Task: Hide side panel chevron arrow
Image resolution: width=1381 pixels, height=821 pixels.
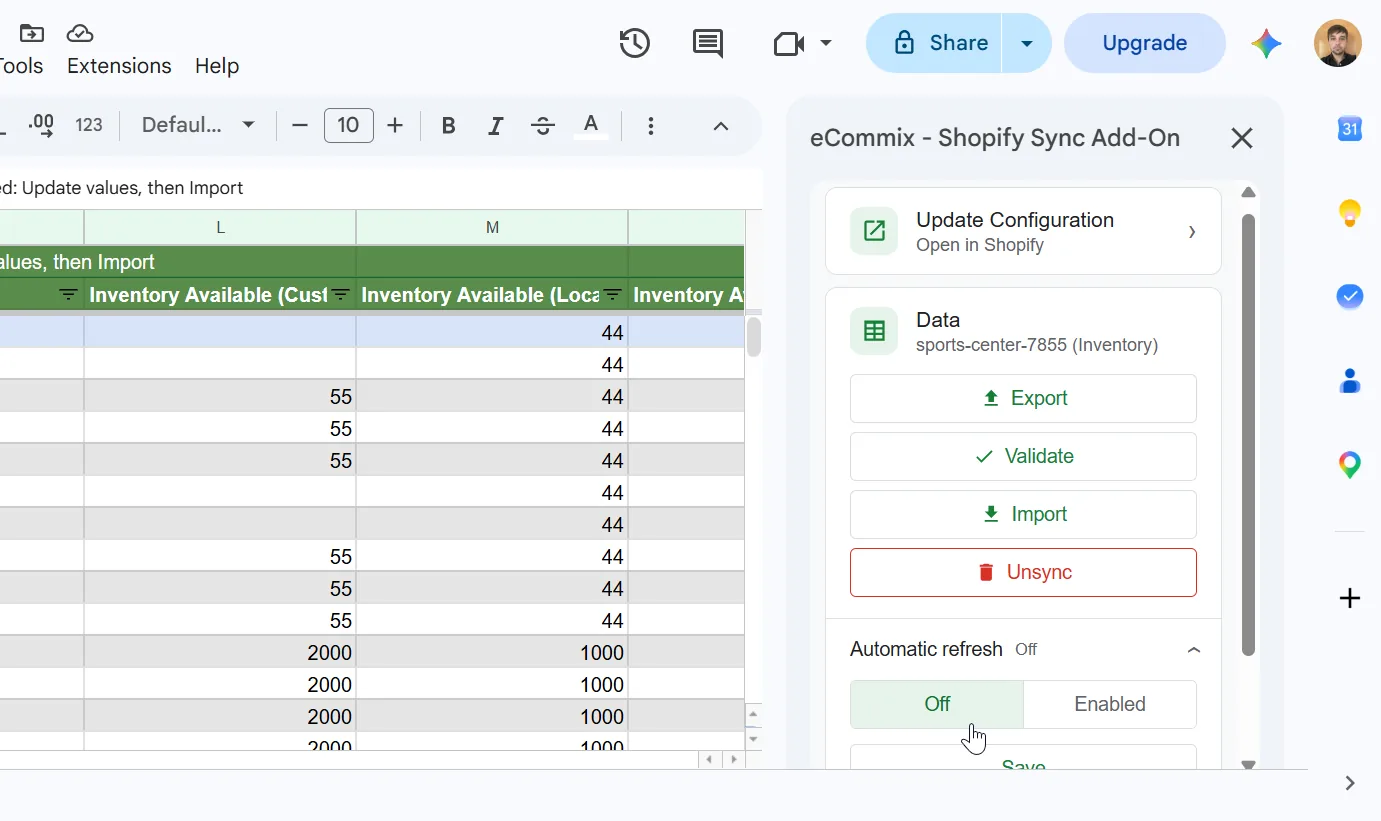Action: tap(1350, 783)
